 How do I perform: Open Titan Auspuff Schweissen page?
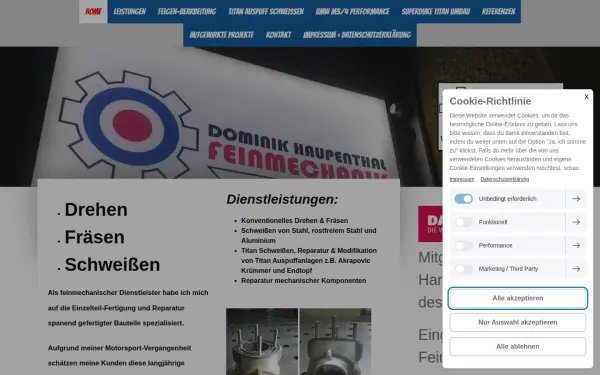click(x=266, y=11)
